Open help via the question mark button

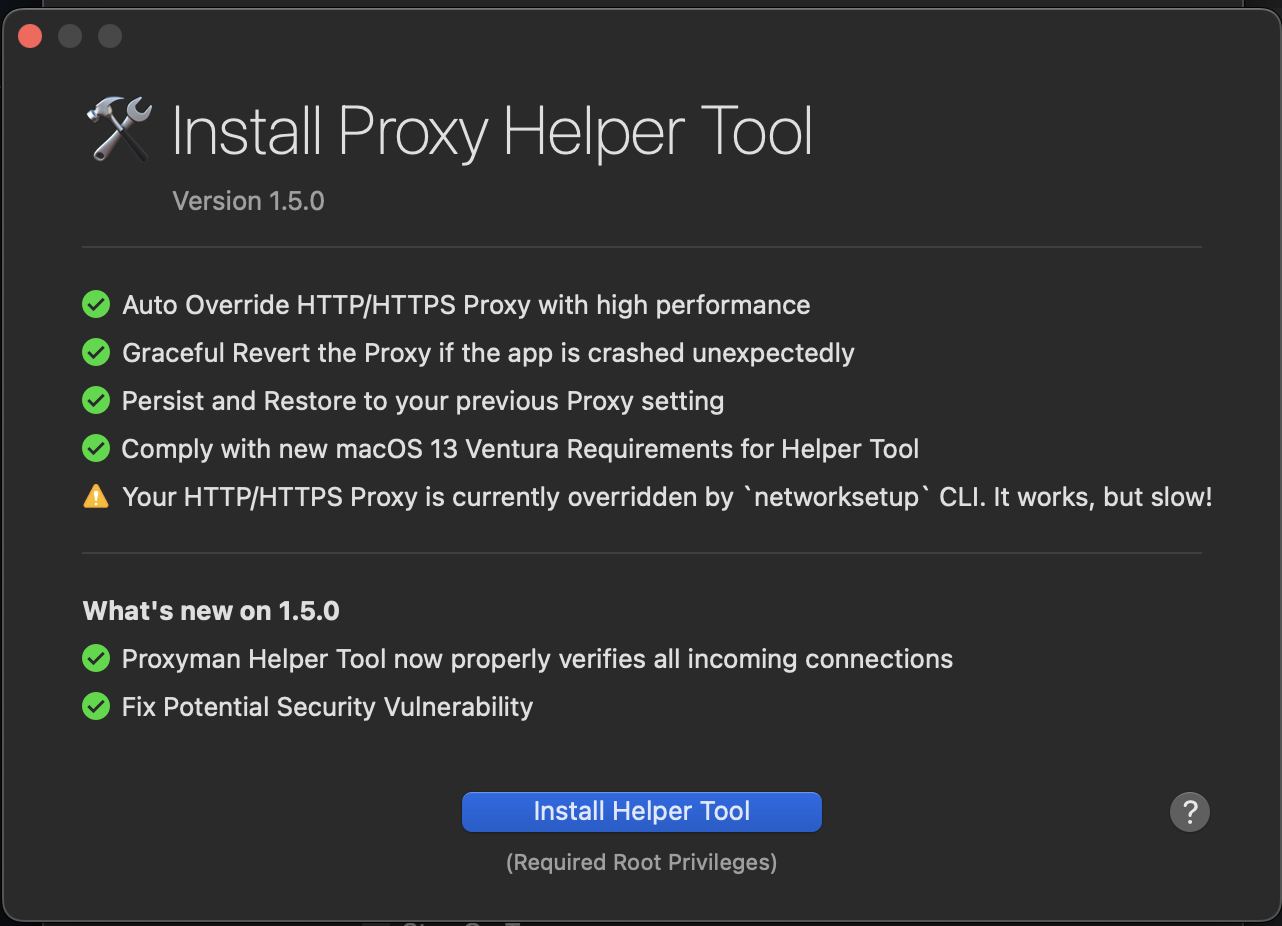pyautogui.click(x=1189, y=811)
